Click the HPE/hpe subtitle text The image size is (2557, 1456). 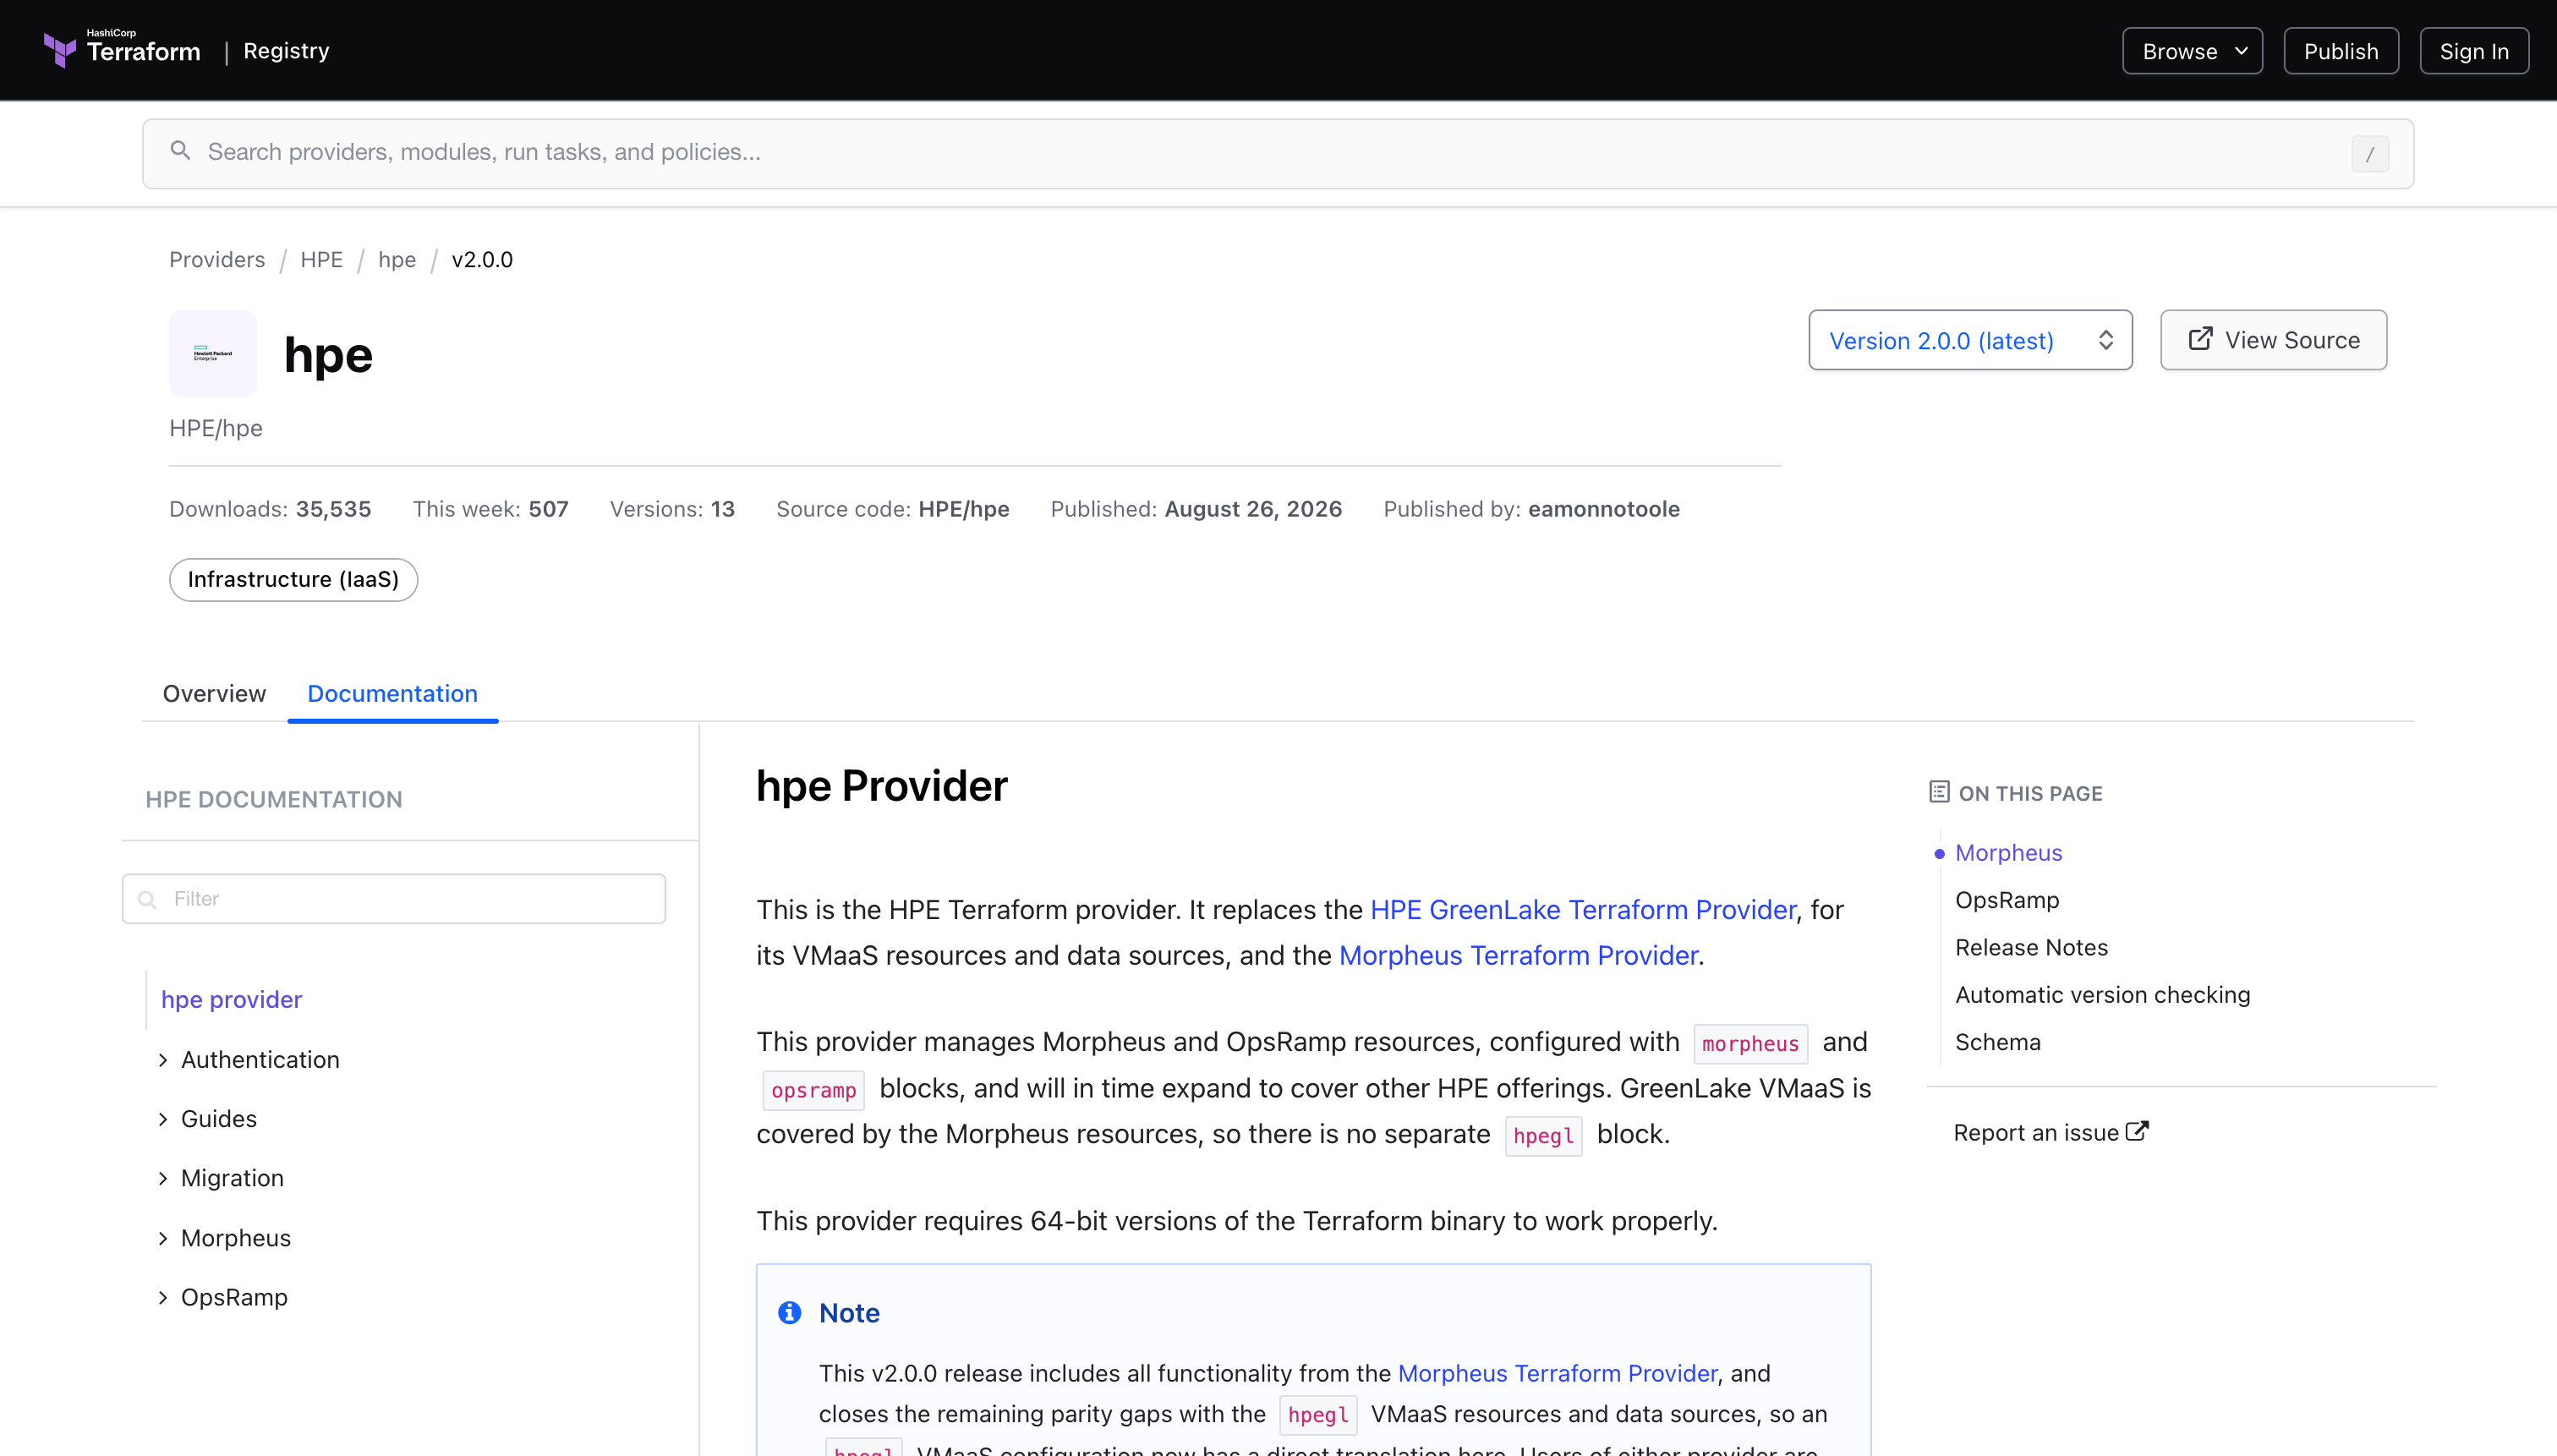(216, 428)
